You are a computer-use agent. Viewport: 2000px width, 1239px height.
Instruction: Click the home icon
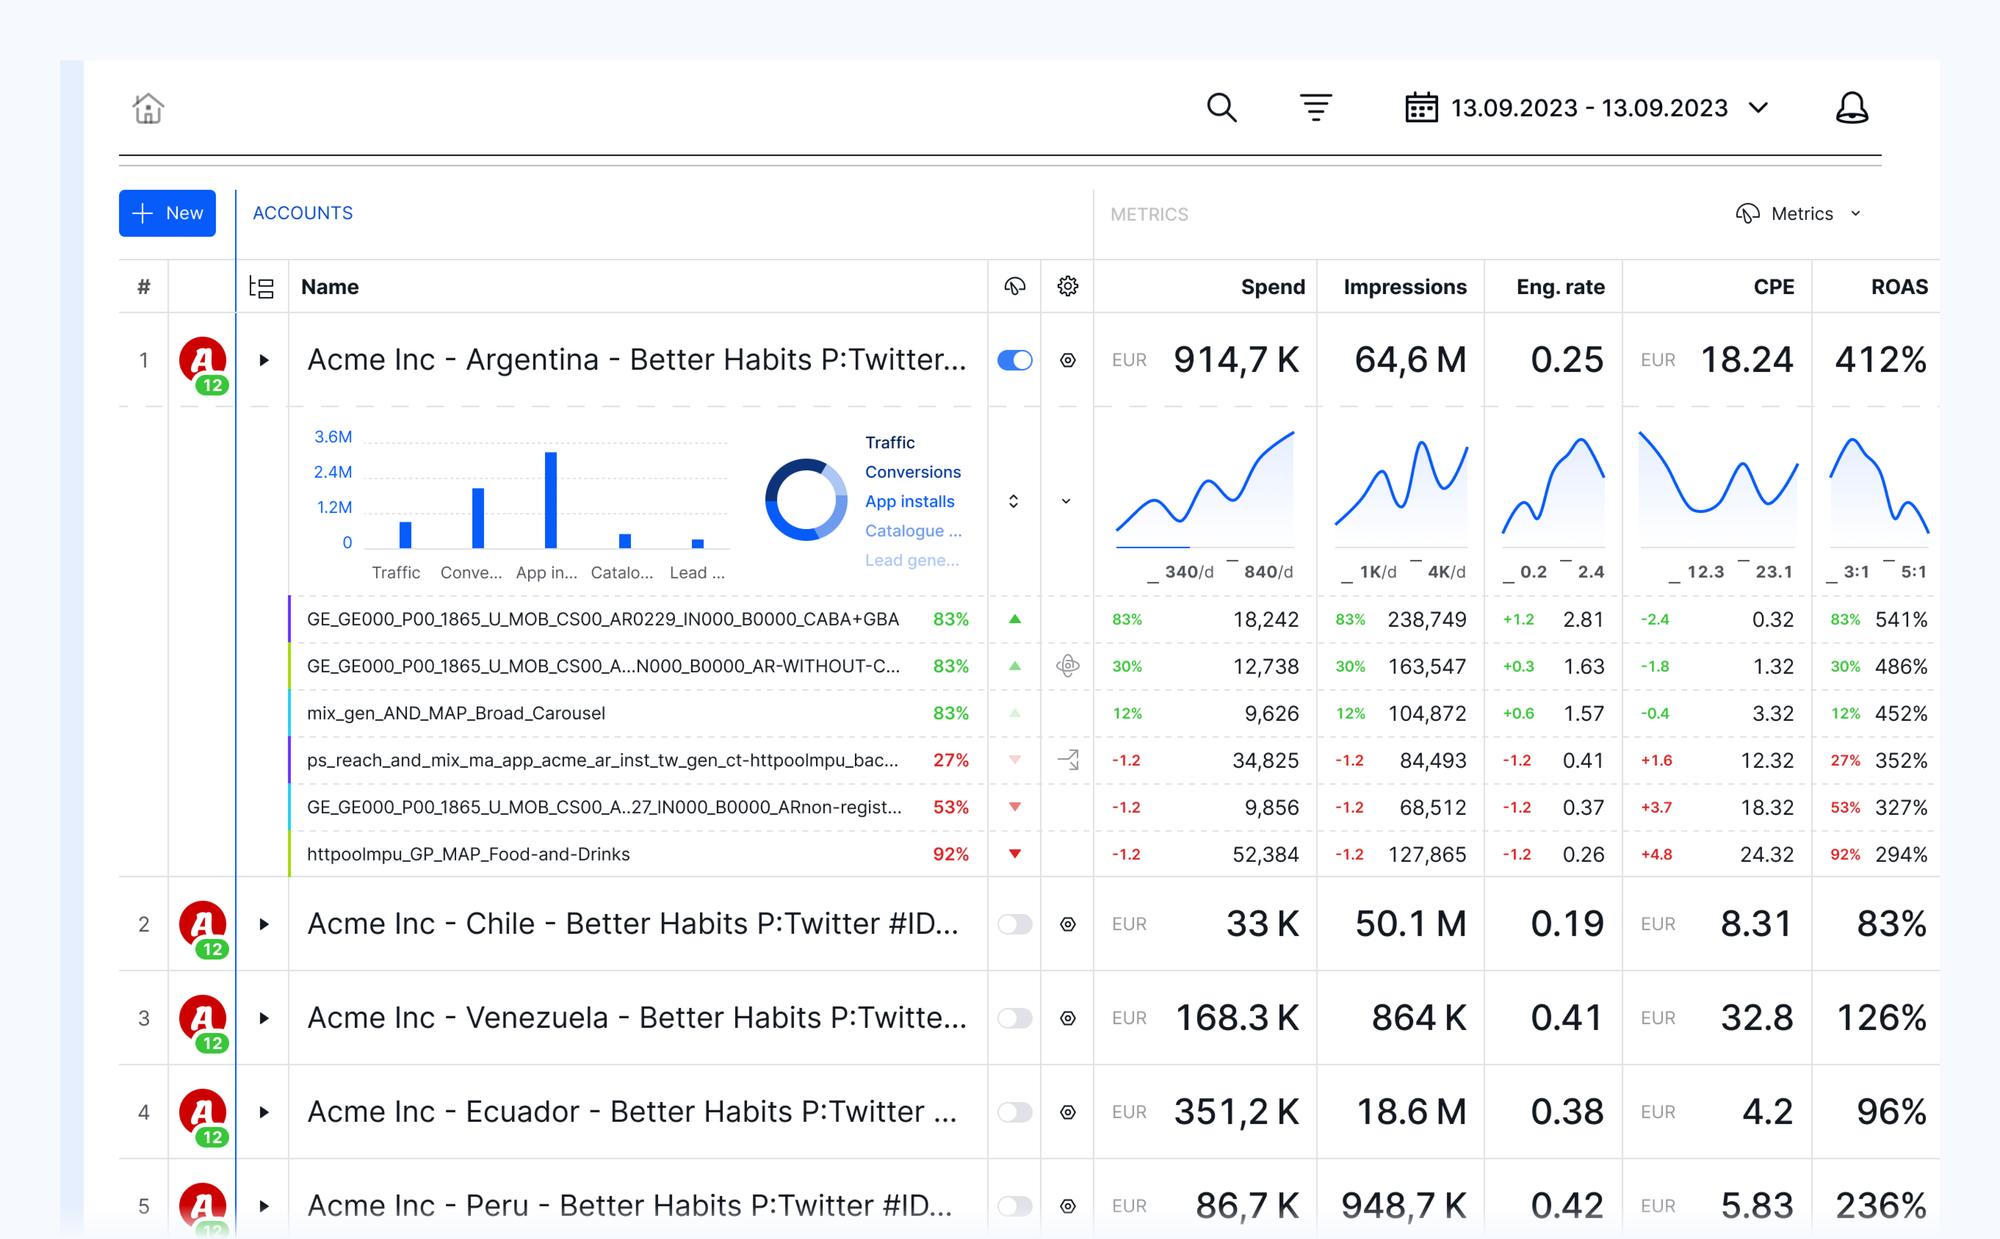click(x=148, y=108)
